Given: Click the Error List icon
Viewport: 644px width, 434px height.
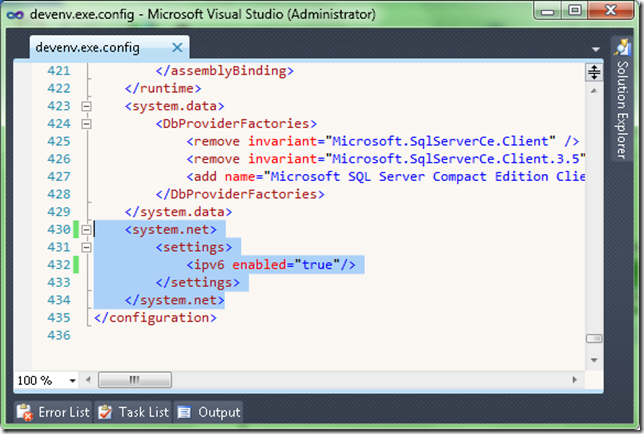Looking at the screenshot, I should coord(25,412).
